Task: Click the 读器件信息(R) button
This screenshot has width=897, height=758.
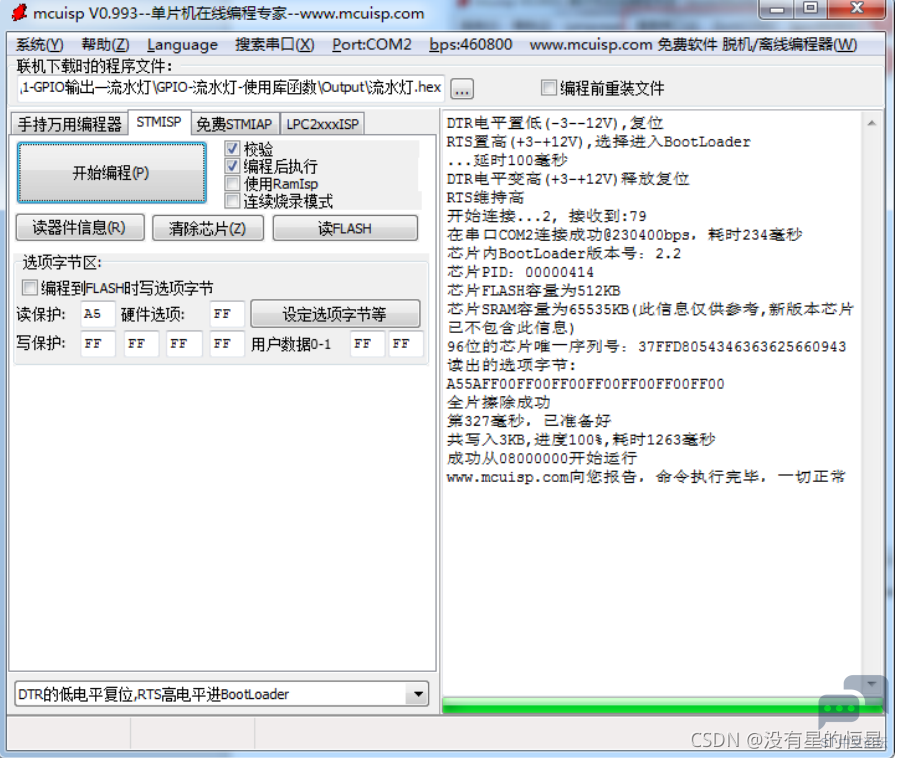Action: coord(80,228)
